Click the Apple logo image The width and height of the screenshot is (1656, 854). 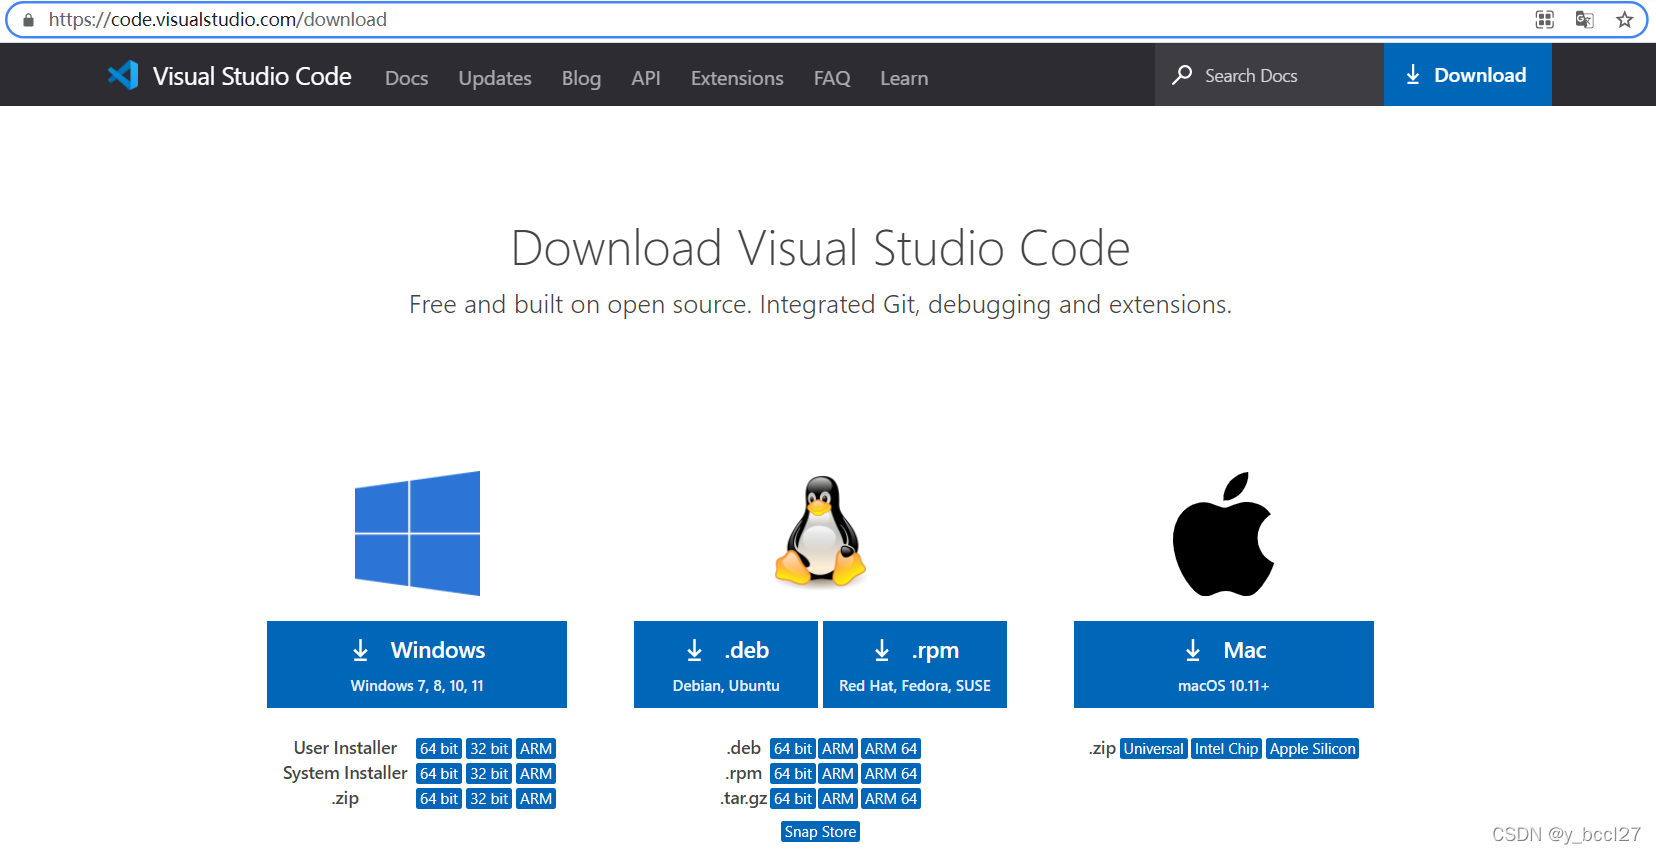click(x=1223, y=534)
